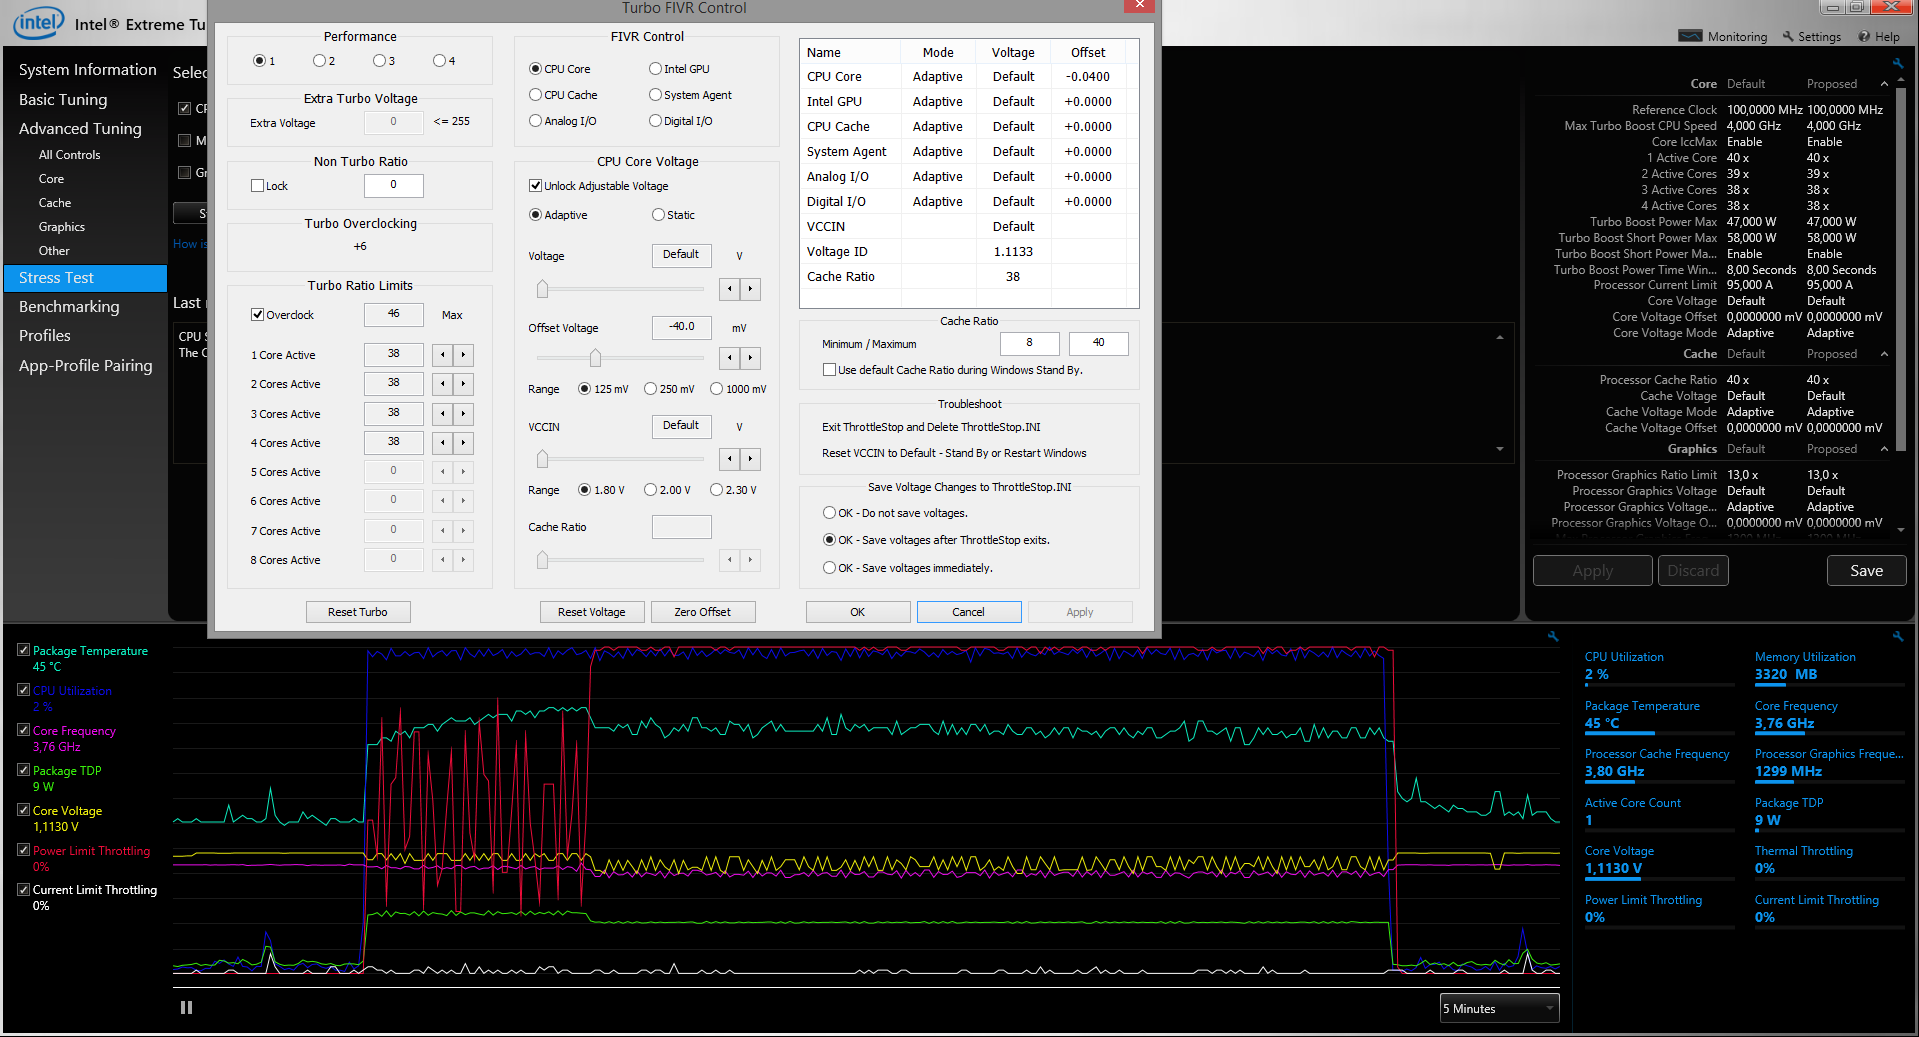Click Zero Offset button

[702, 612]
